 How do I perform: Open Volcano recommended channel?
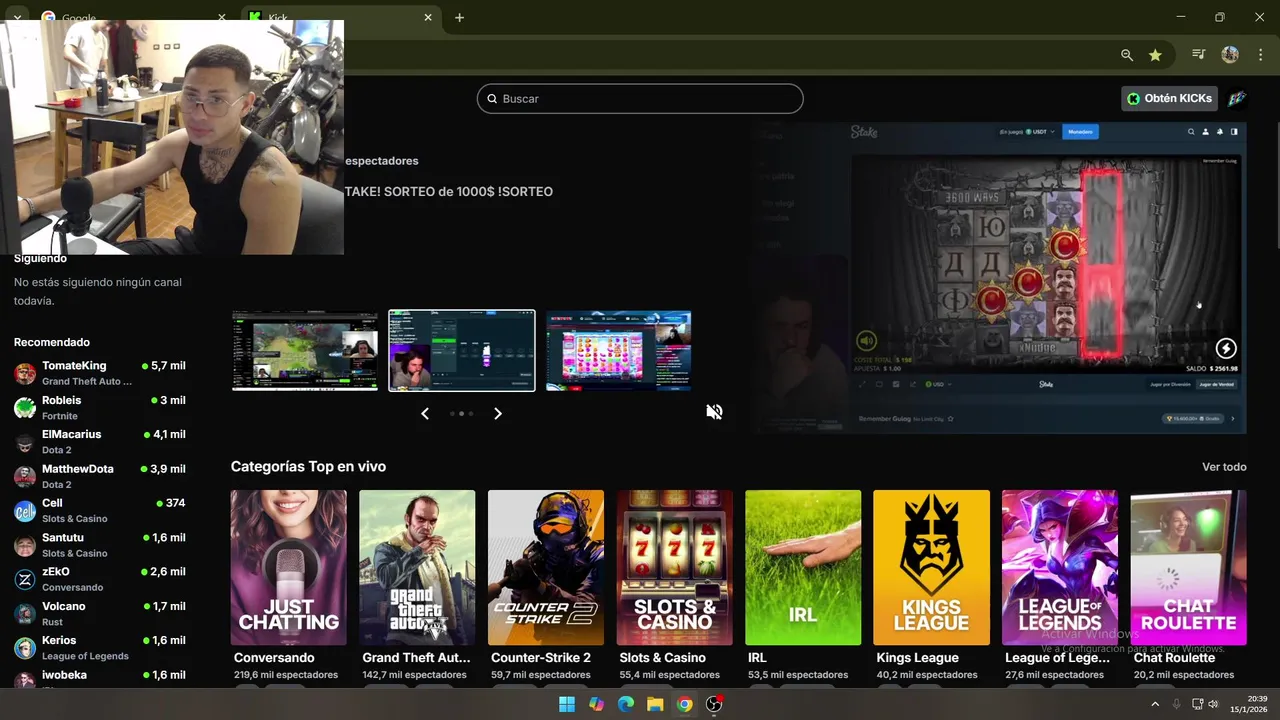(100, 613)
